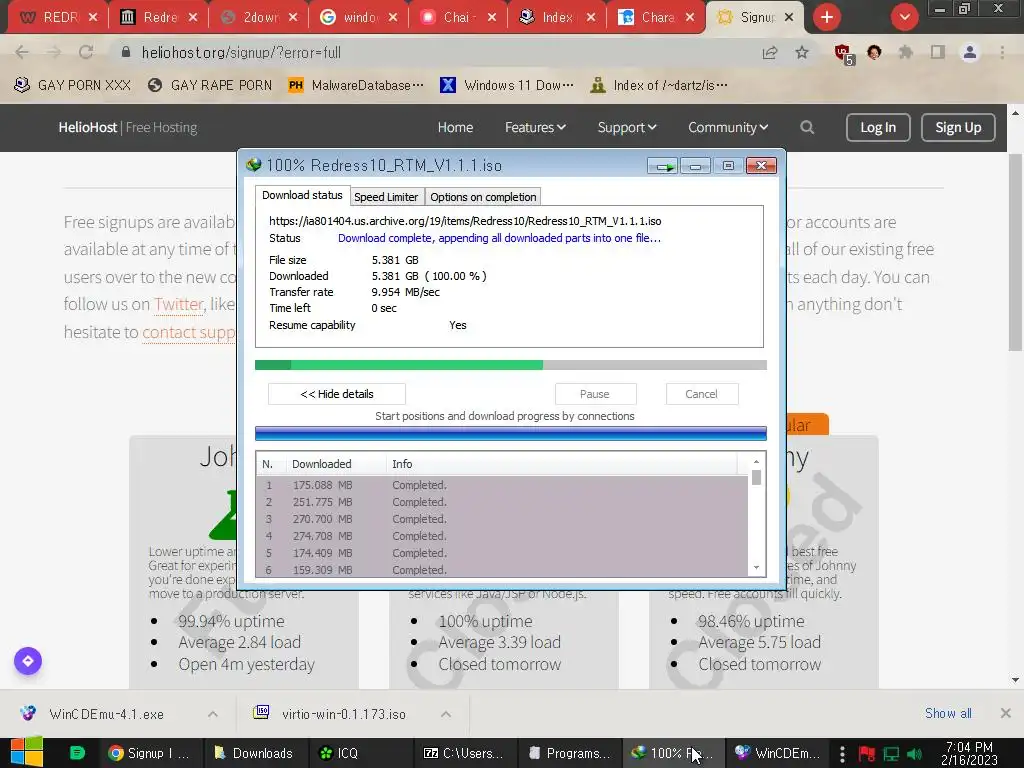Click the Sign Up button

pyautogui.click(x=958, y=127)
